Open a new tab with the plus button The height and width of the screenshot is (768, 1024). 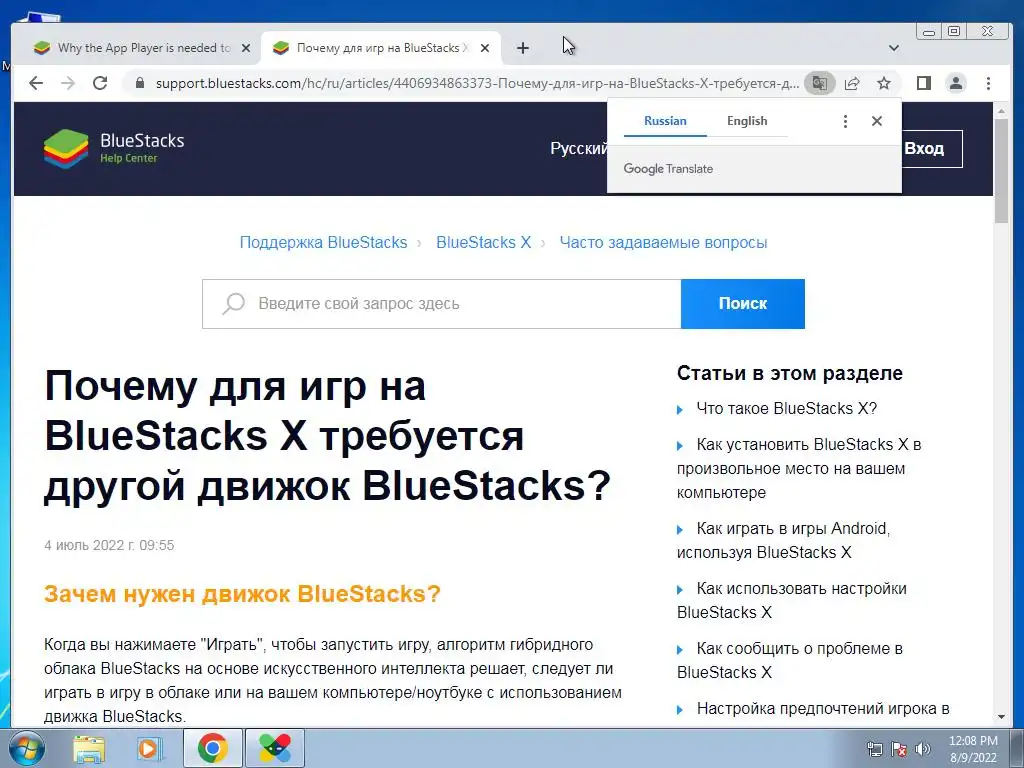(522, 48)
